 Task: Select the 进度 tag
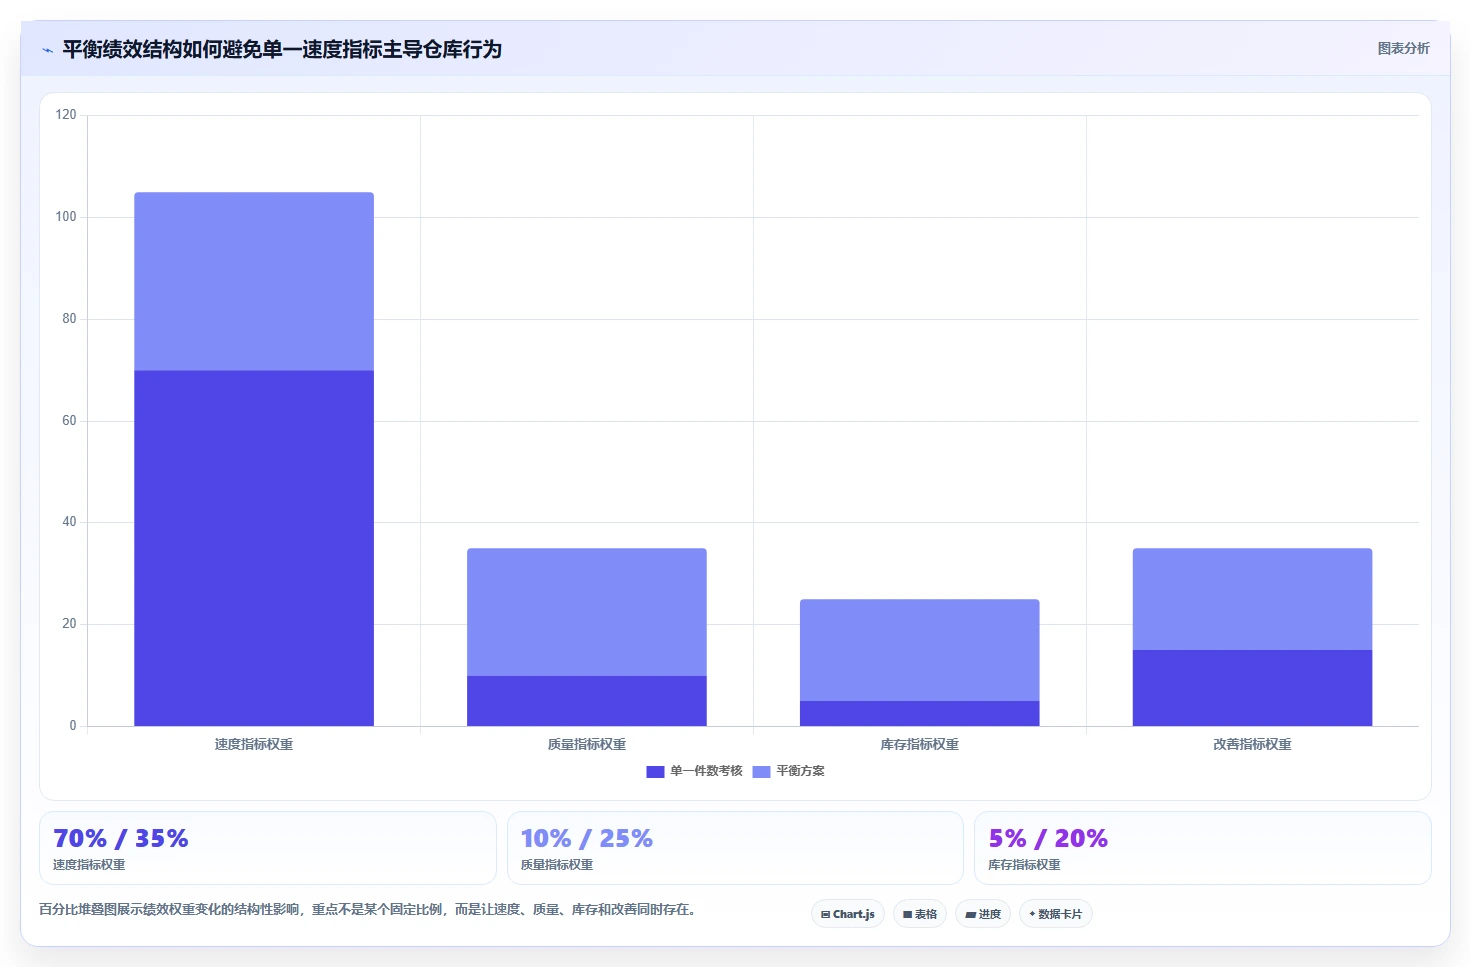983,914
